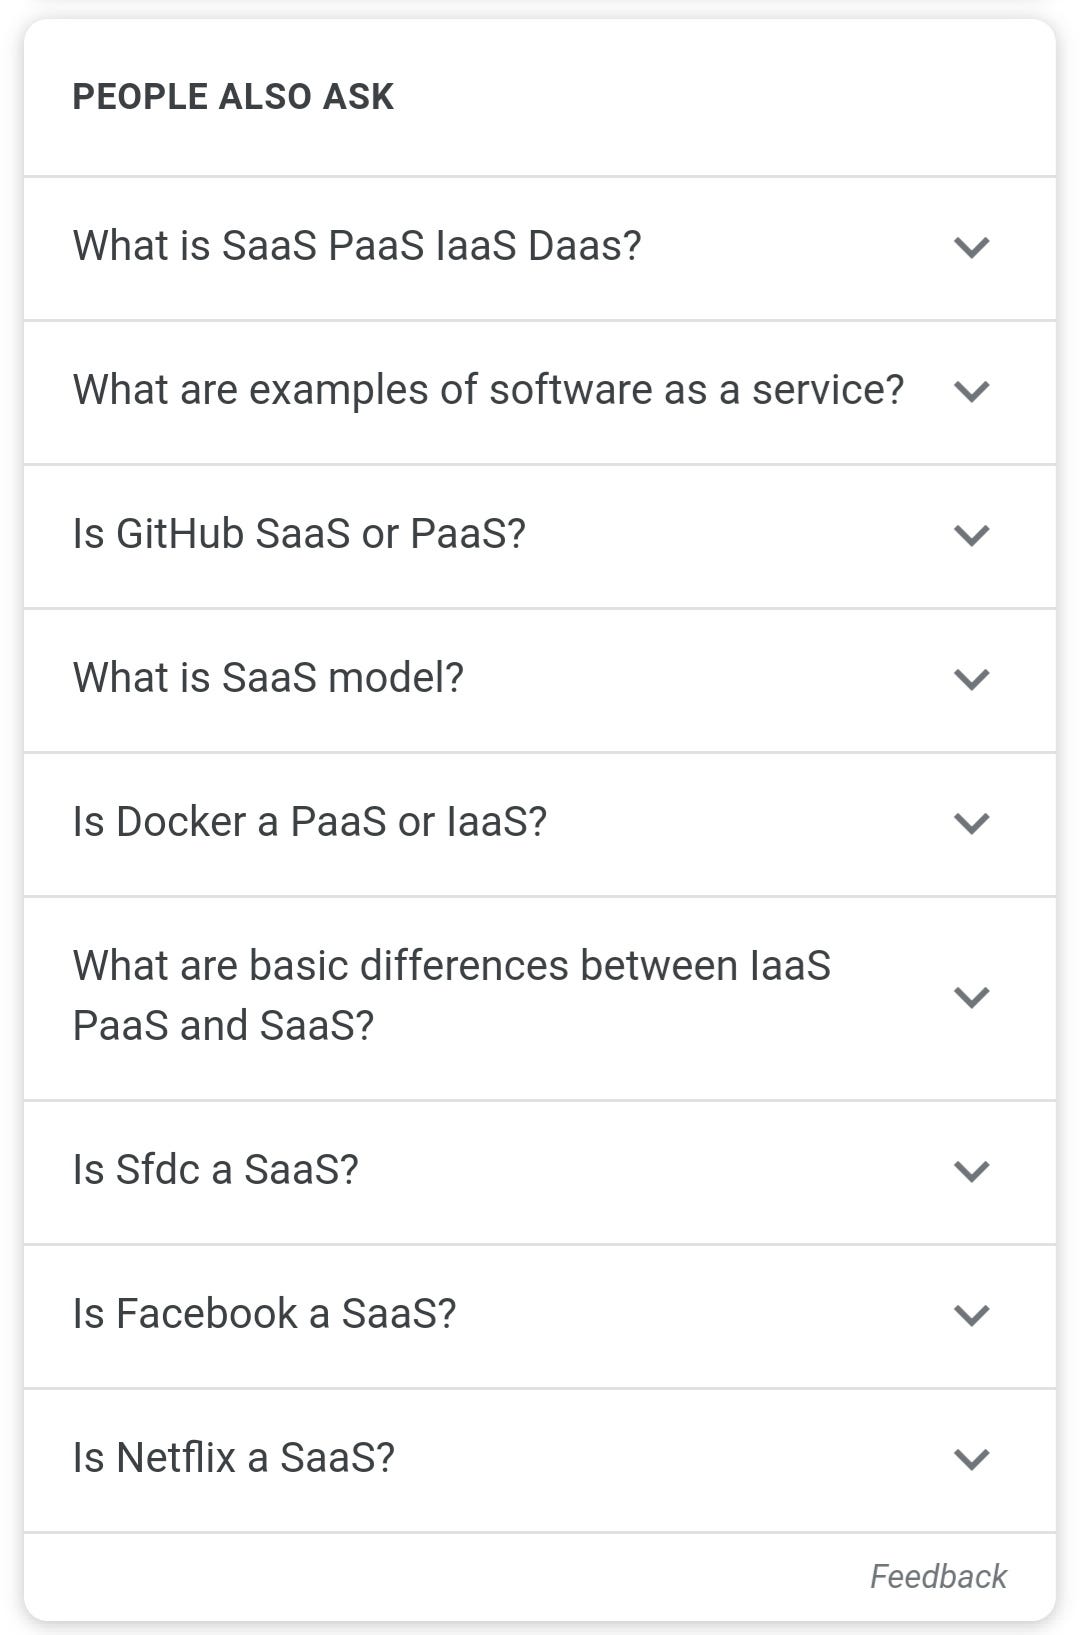This screenshot has height=1635, width=1080.
Task: Expand chevron beside "What is SaaS PaaS IaaS Daas?"
Action: (x=971, y=247)
